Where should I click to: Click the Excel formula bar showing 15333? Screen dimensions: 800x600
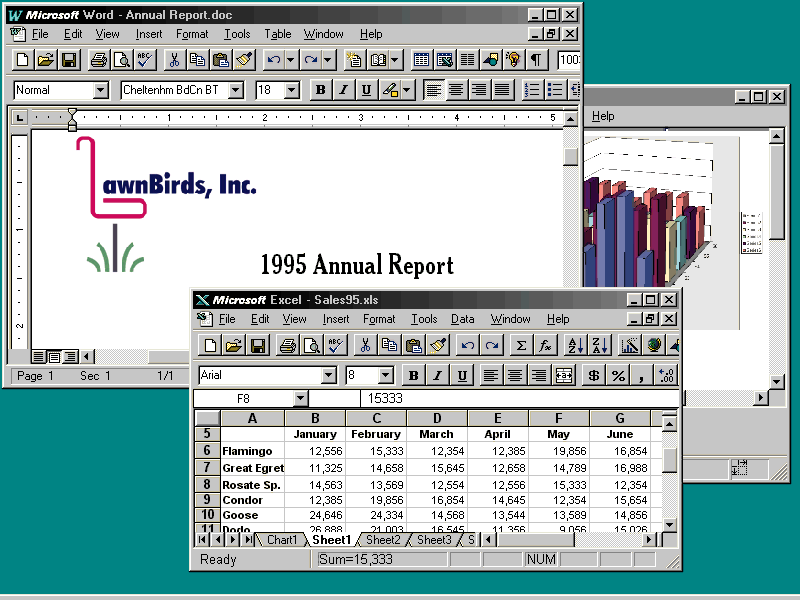(500, 398)
